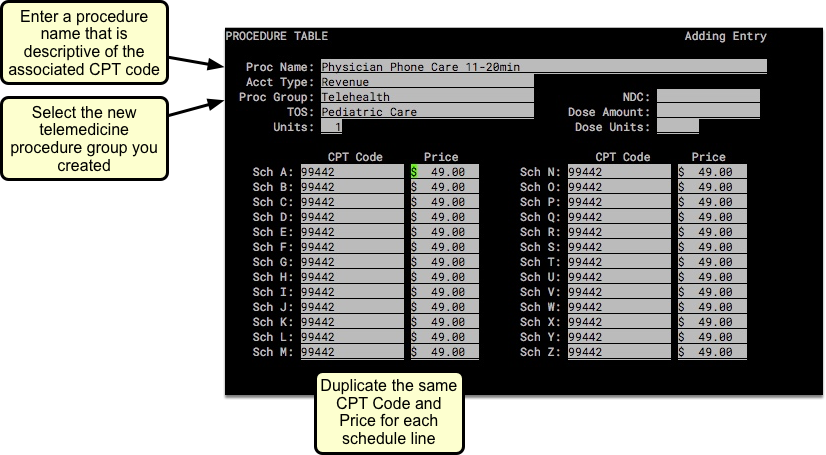Select the Sch J Price field
The height and width of the screenshot is (455, 826).
tap(445, 306)
